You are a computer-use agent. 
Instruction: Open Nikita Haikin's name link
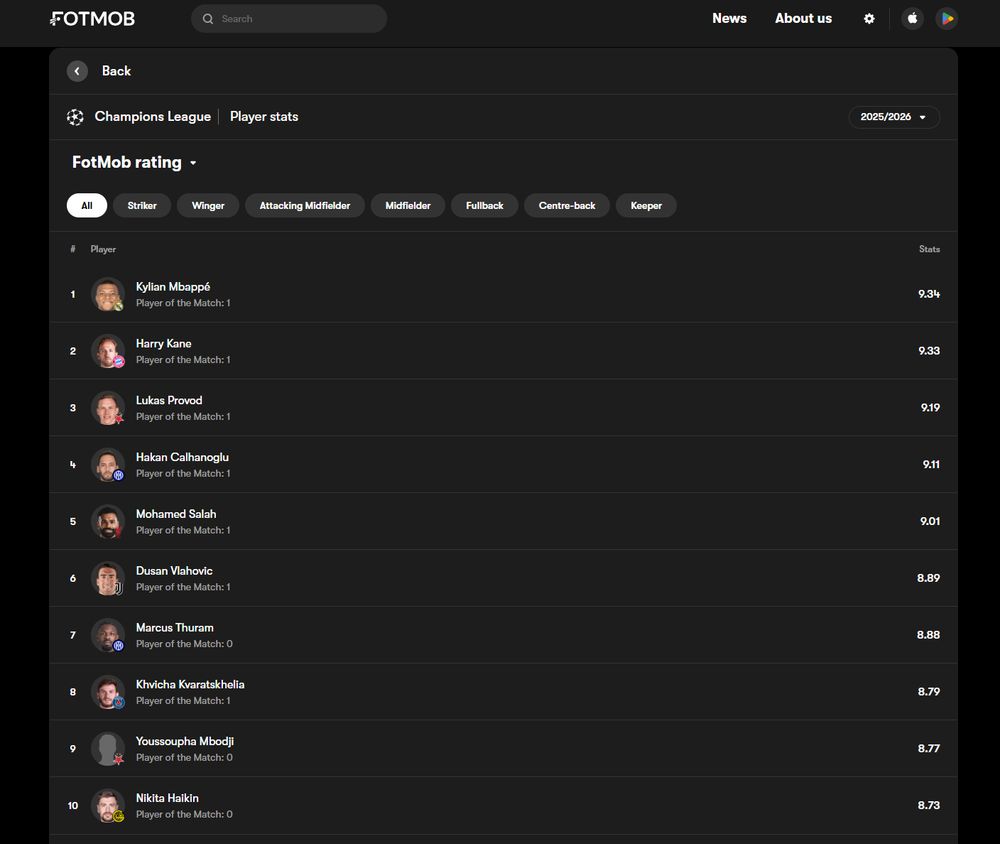pos(167,798)
